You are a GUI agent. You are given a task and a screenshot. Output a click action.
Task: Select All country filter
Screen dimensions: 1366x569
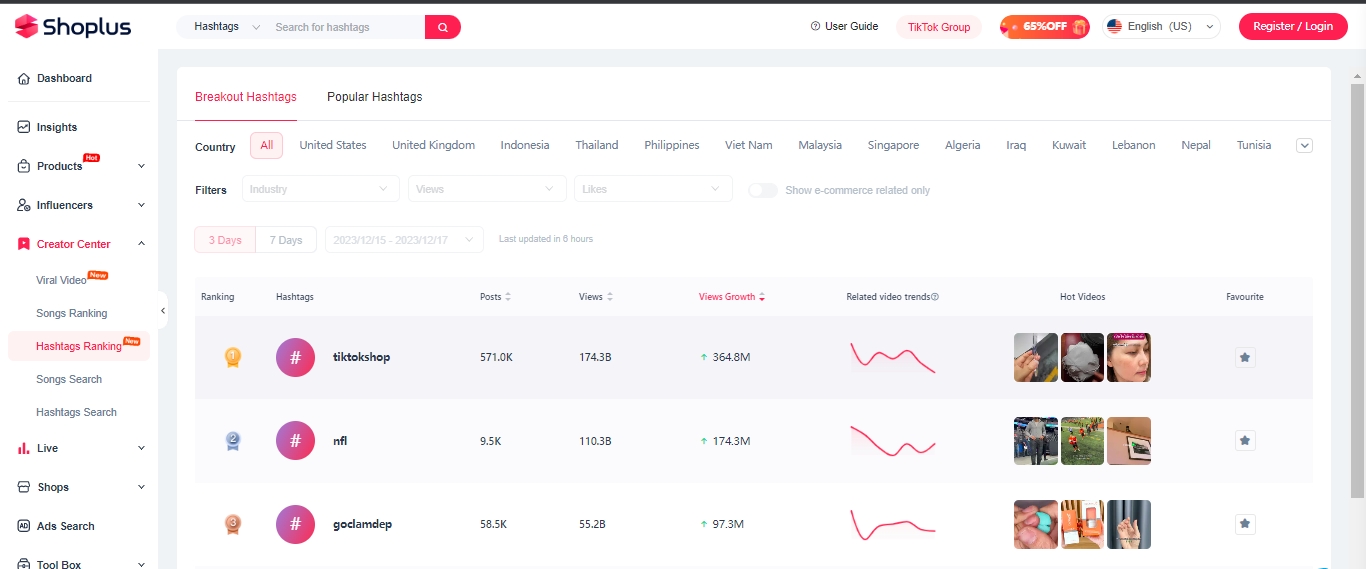pyautogui.click(x=266, y=145)
